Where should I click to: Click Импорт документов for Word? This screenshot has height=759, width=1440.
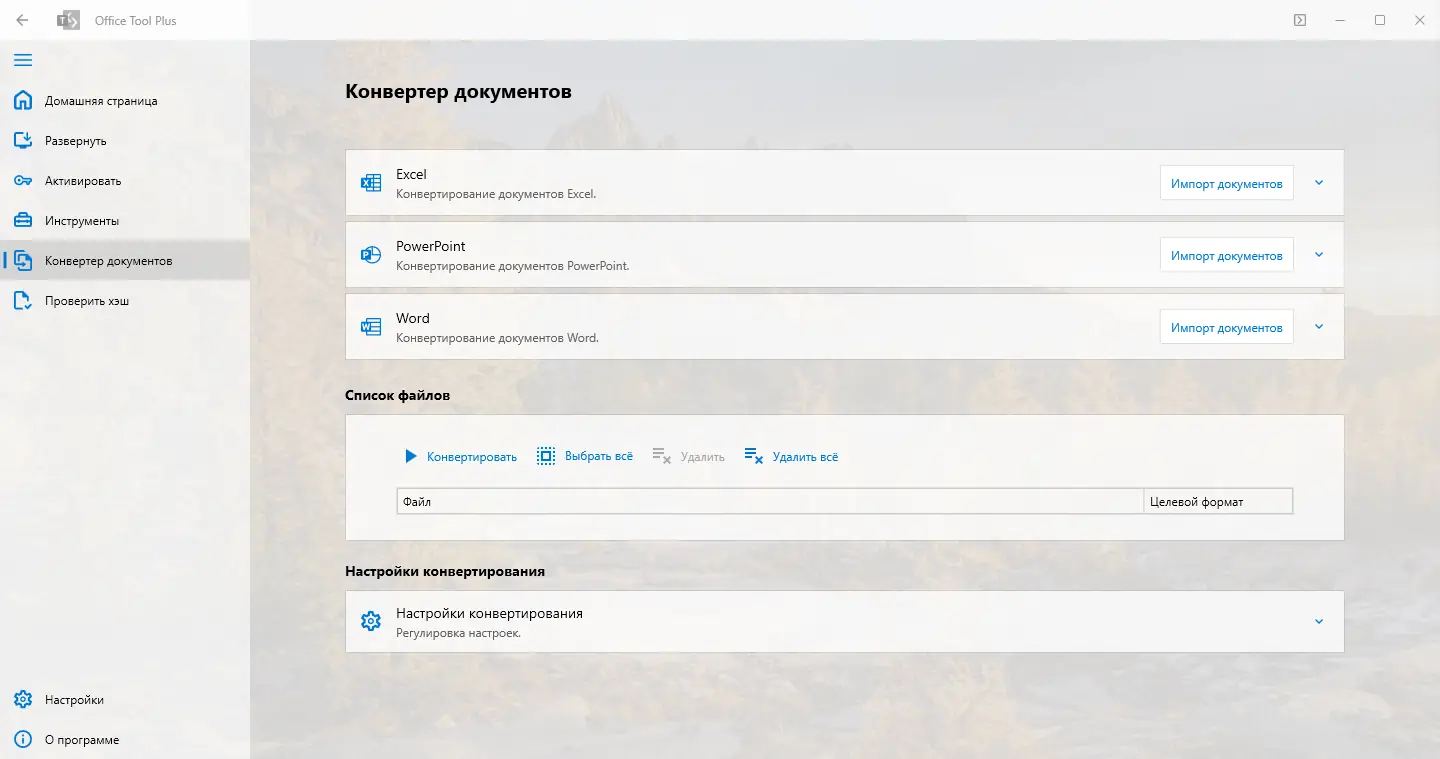[x=1227, y=327]
